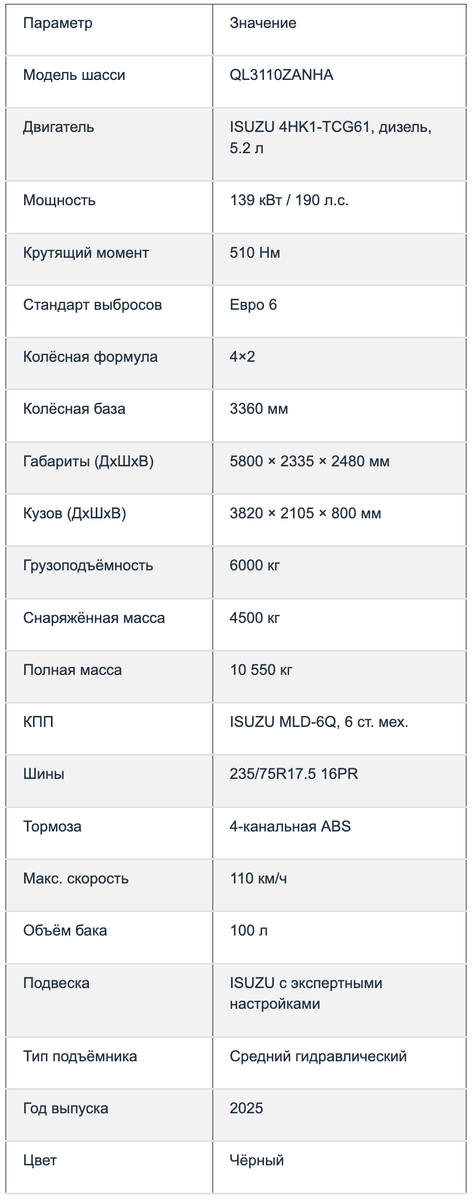The width and height of the screenshot is (472, 1200).
Task: Click the brakes value 4-канальная ABS
Action: [290, 827]
